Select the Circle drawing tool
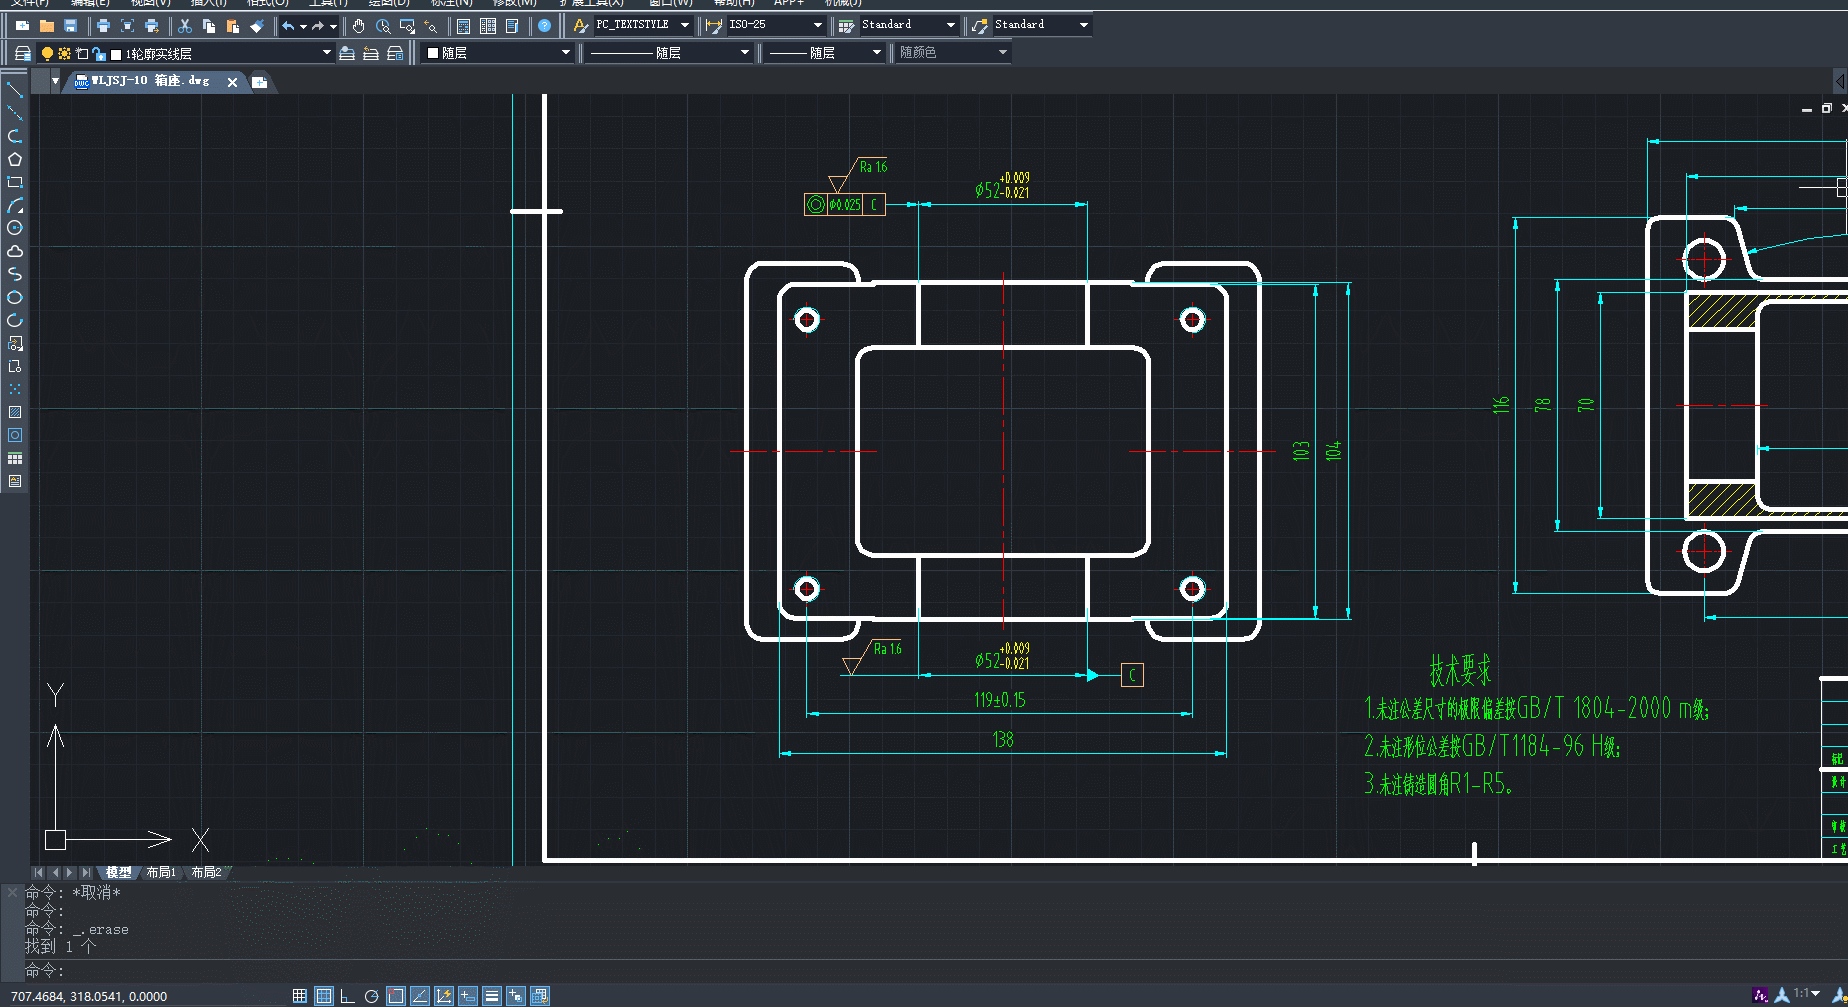 (x=15, y=228)
